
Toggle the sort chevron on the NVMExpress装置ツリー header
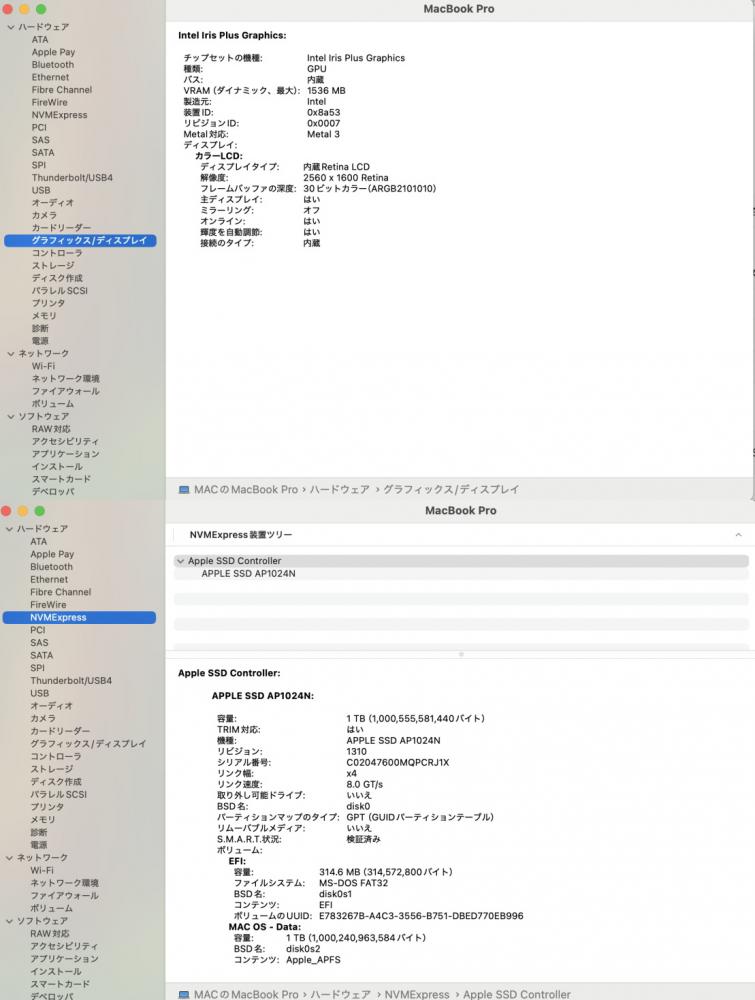point(738,534)
